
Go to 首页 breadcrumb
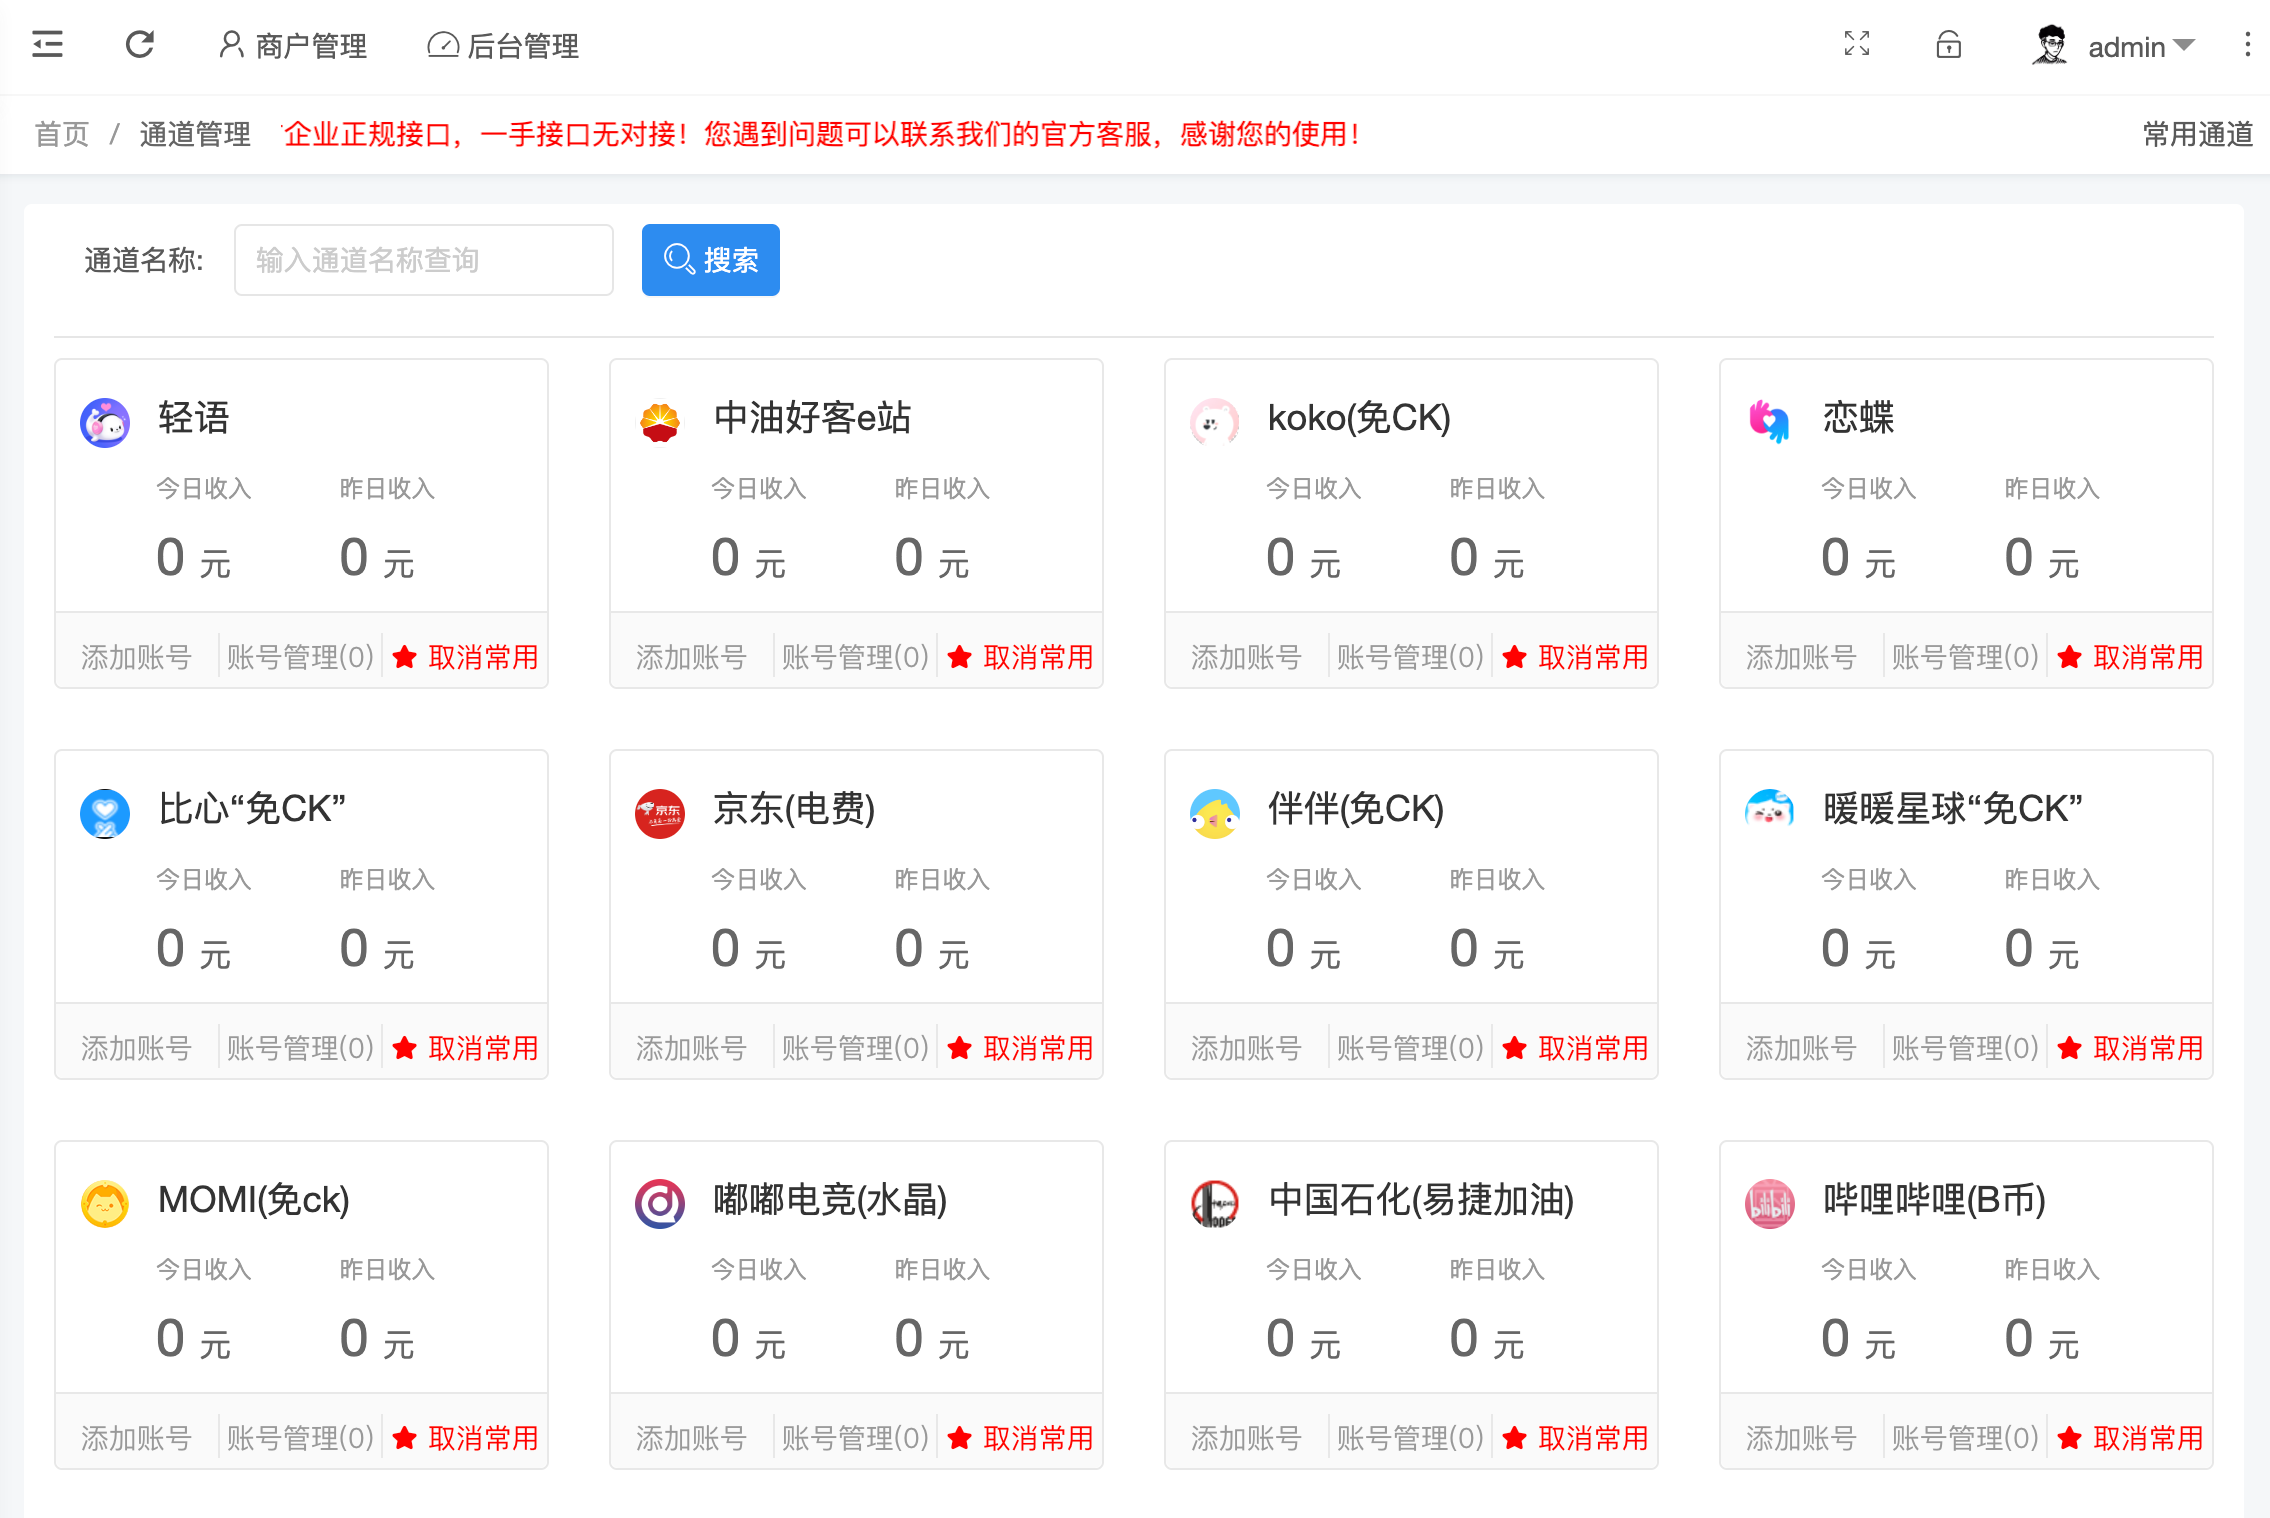pos(62,134)
